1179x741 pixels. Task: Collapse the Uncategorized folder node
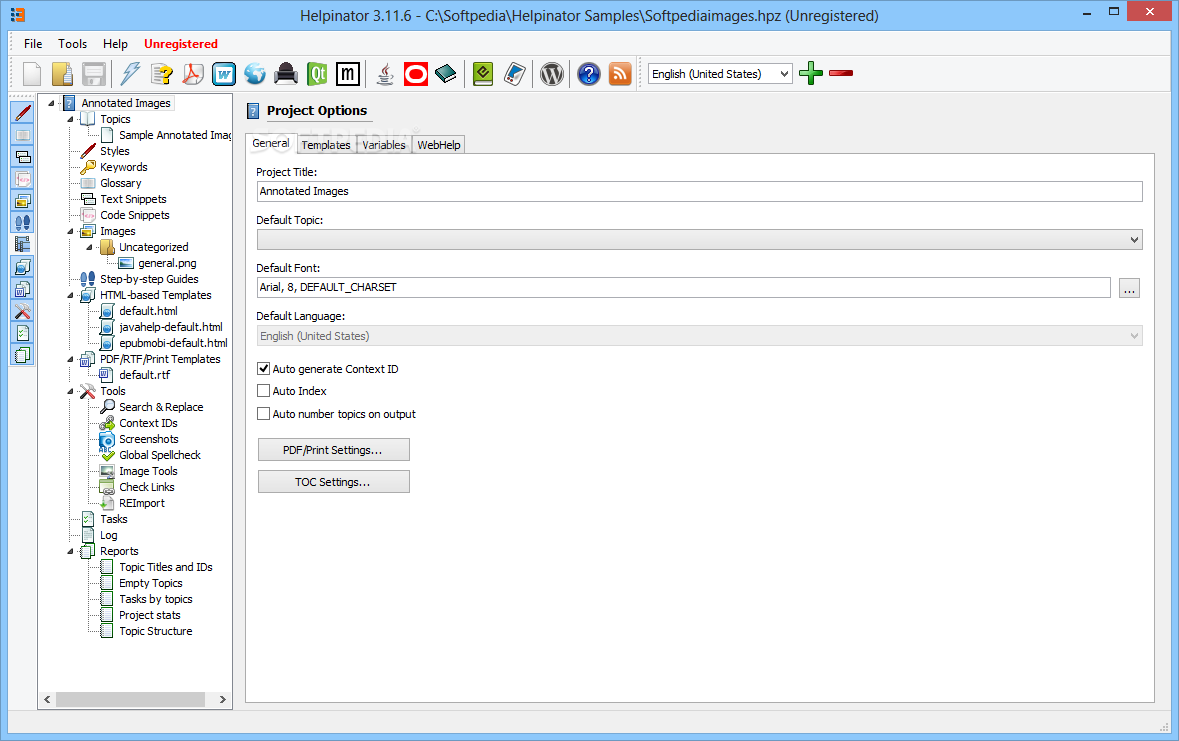point(89,247)
